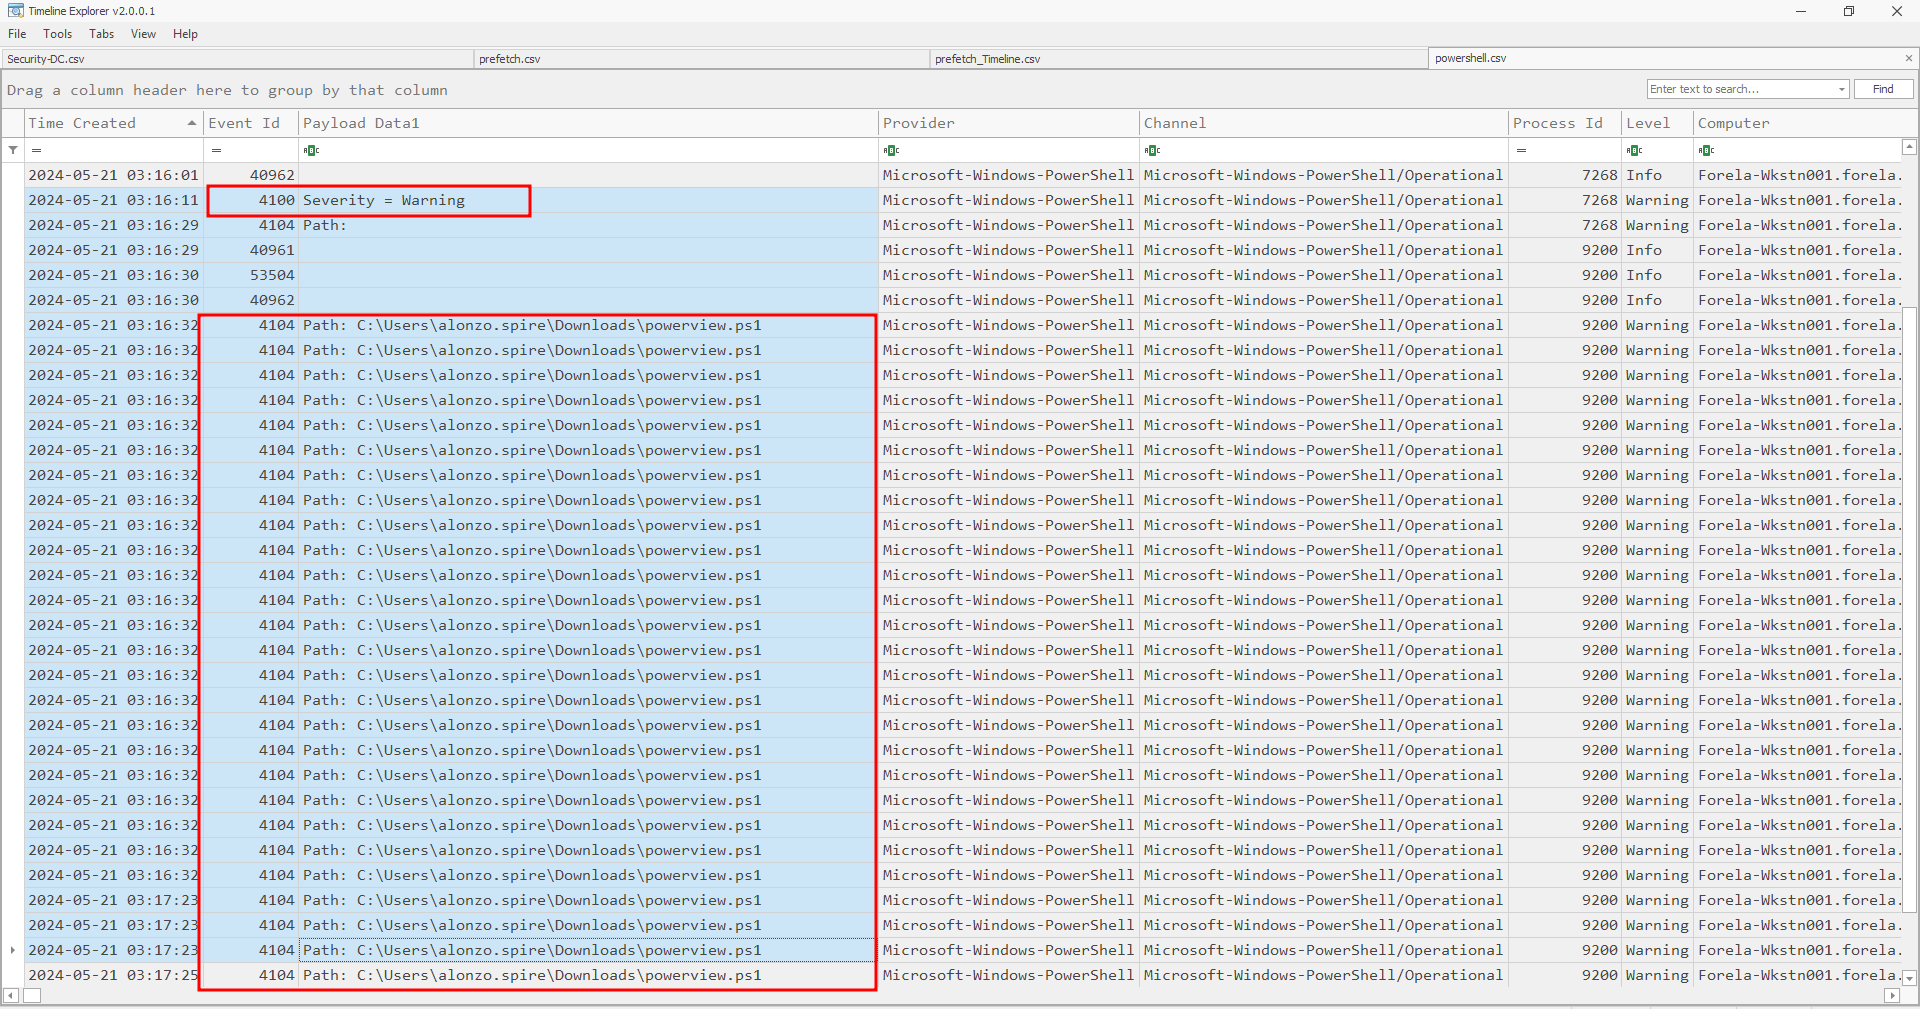
Task: Toggle sort on Time Created column header
Action: pos(110,123)
